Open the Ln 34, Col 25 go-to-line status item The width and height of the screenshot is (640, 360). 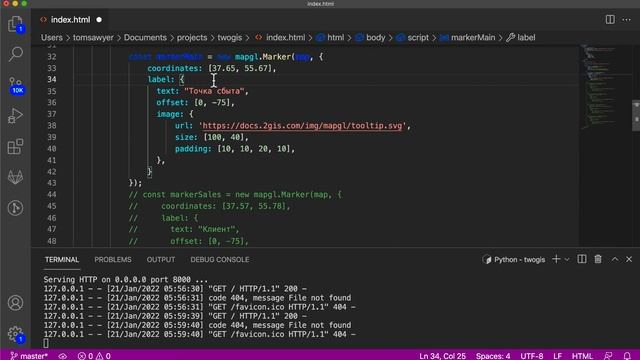click(442, 356)
